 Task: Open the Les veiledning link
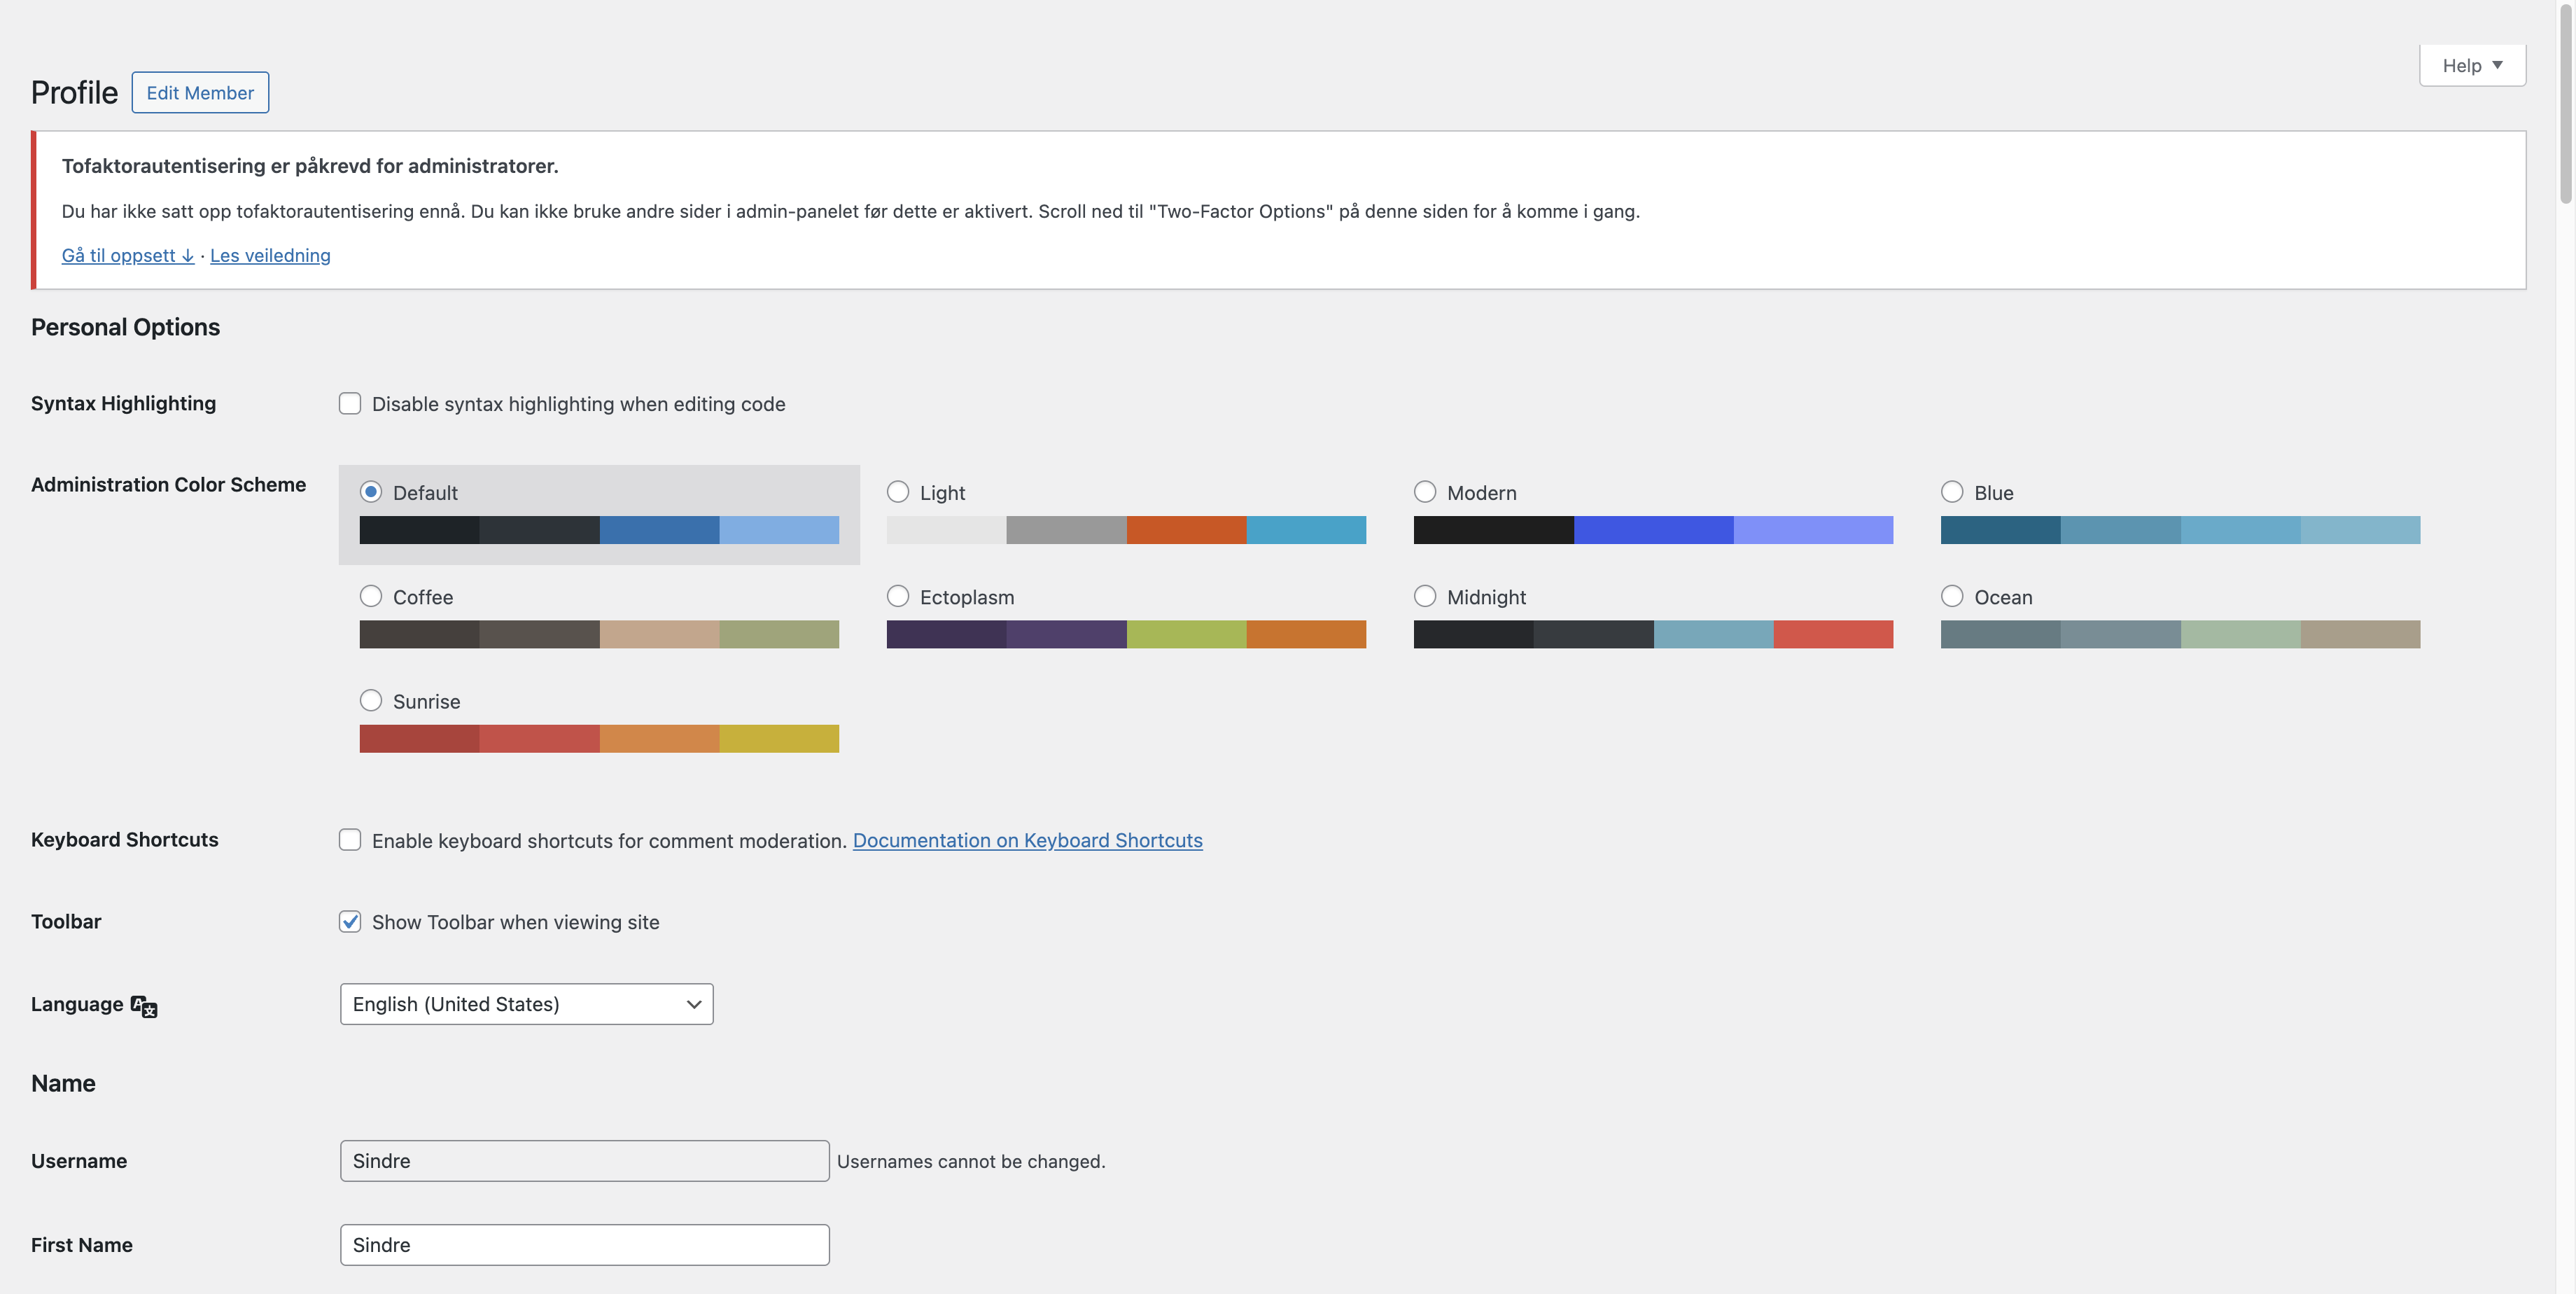coord(270,255)
